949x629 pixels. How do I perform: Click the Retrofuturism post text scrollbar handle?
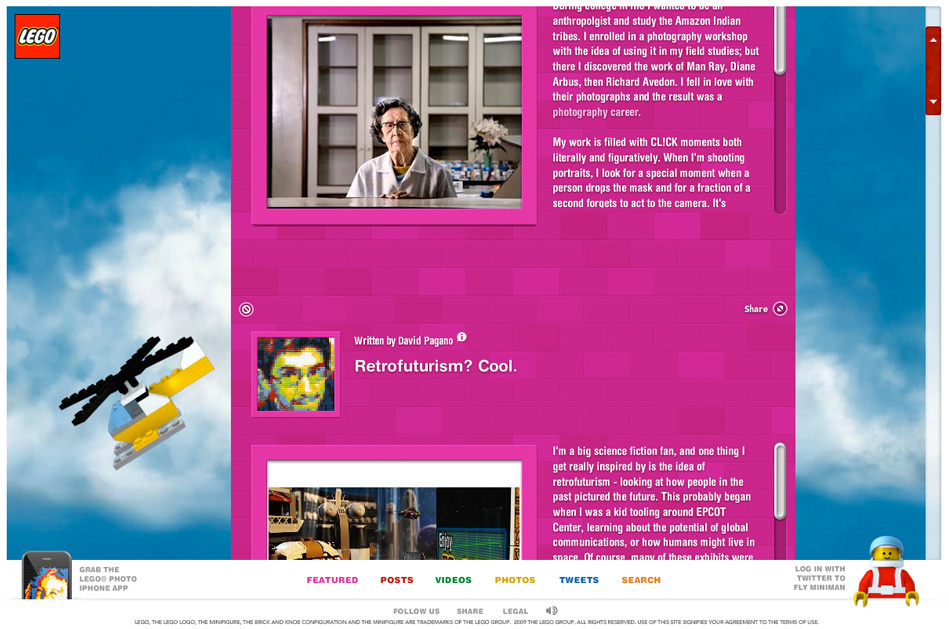(x=780, y=481)
